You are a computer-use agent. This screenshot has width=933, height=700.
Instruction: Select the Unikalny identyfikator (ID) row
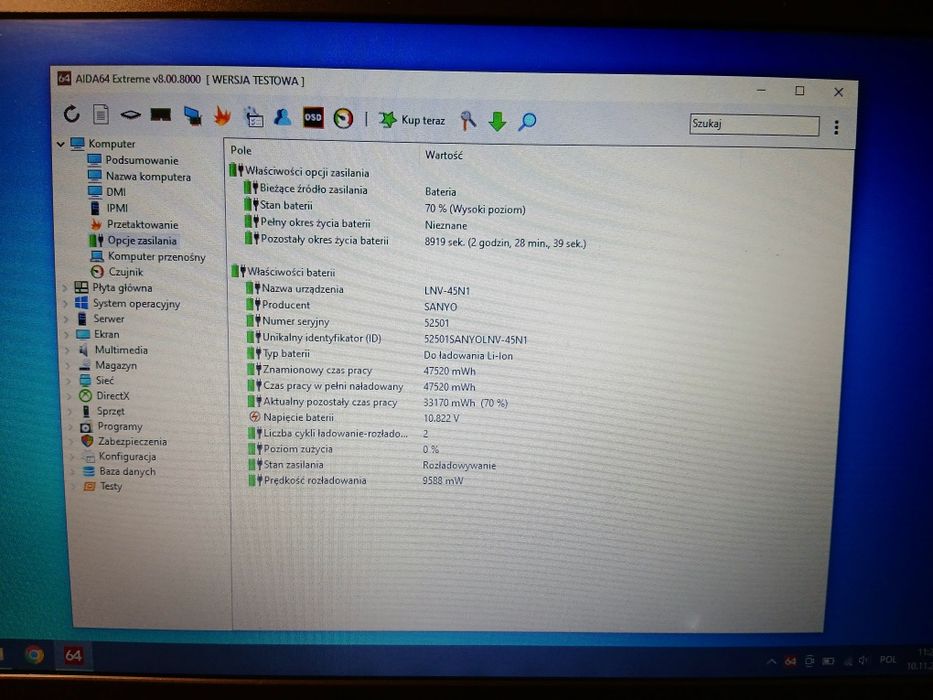(387, 339)
